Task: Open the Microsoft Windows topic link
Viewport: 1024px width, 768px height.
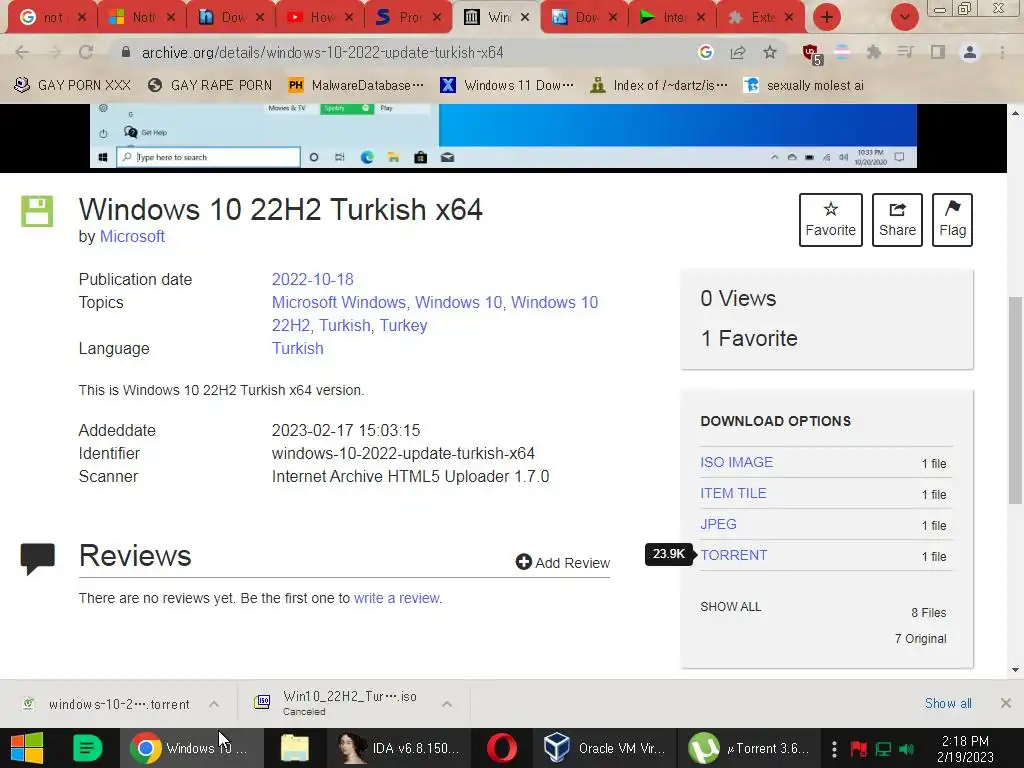Action: click(x=339, y=302)
